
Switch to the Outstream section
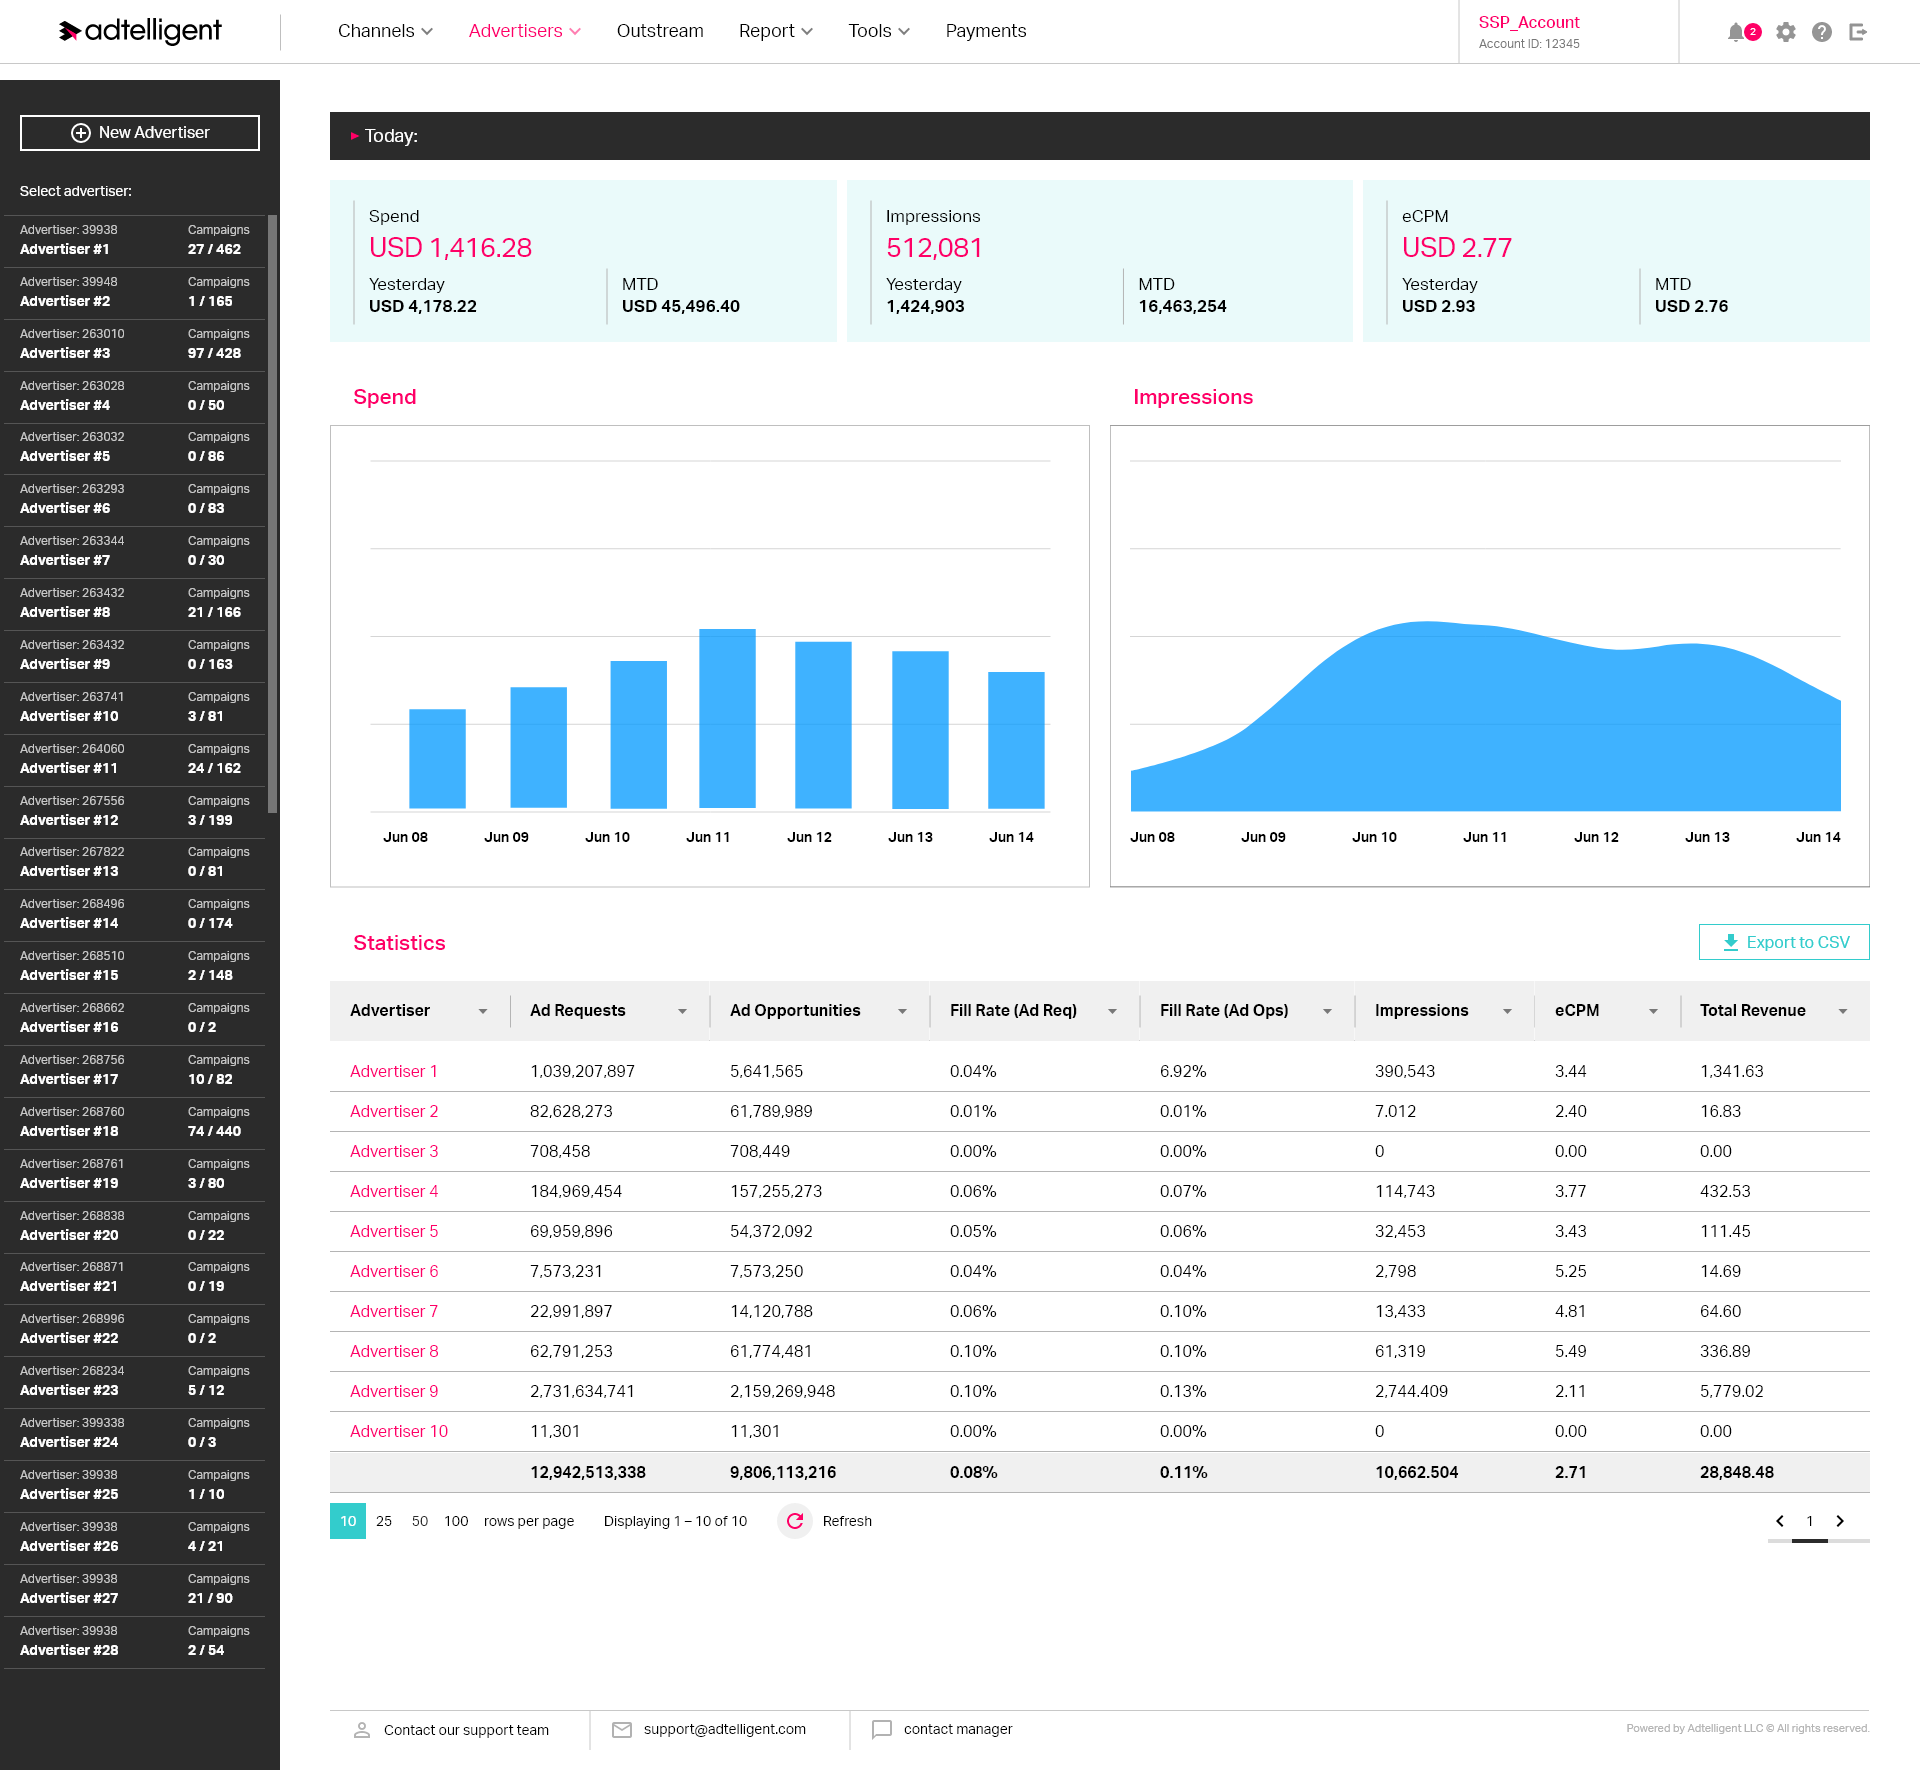pyautogui.click(x=660, y=31)
